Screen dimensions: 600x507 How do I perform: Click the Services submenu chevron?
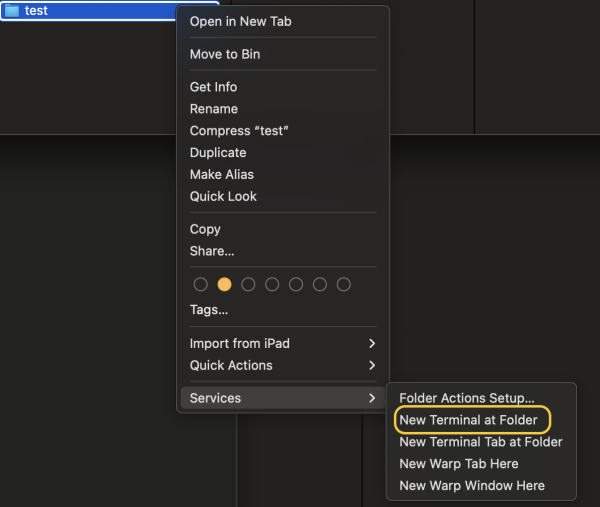click(372, 398)
